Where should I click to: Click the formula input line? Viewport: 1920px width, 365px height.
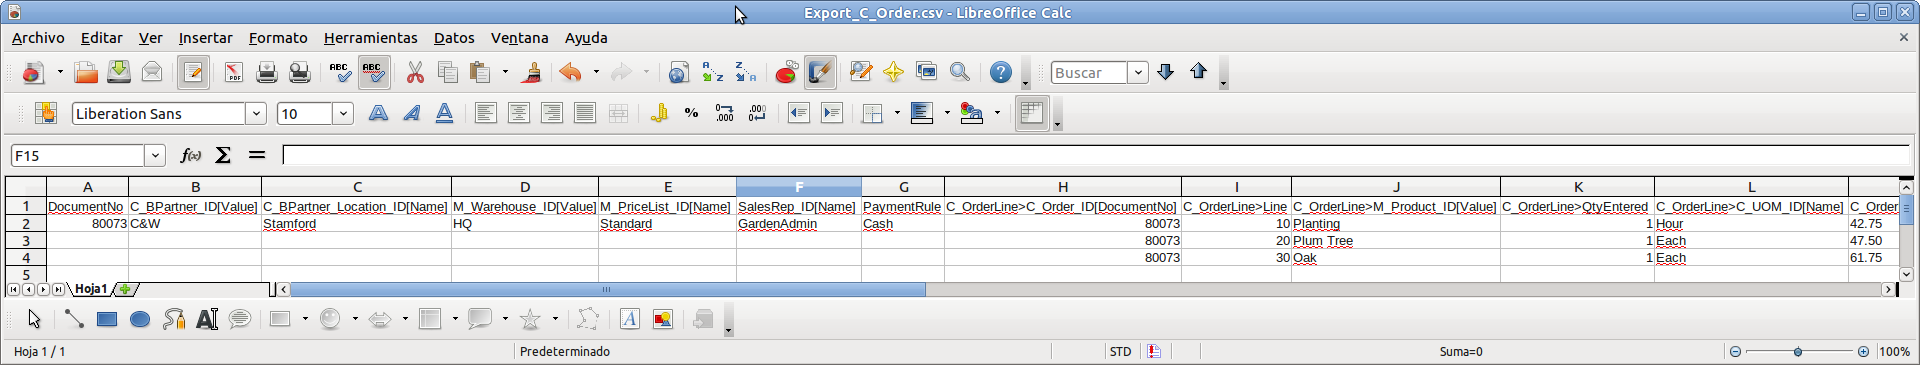pos(1096,155)
